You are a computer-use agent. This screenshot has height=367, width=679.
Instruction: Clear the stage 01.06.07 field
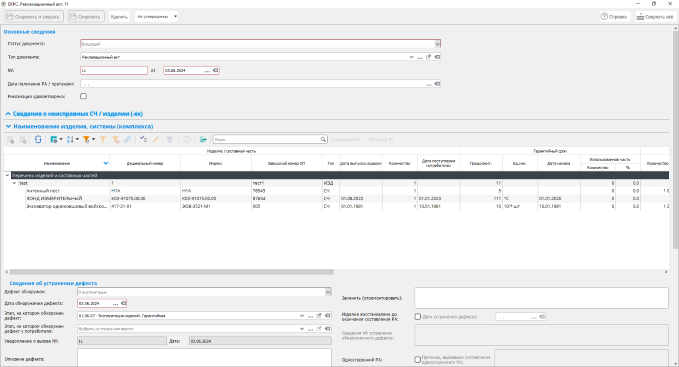click(x=327, y=316)
